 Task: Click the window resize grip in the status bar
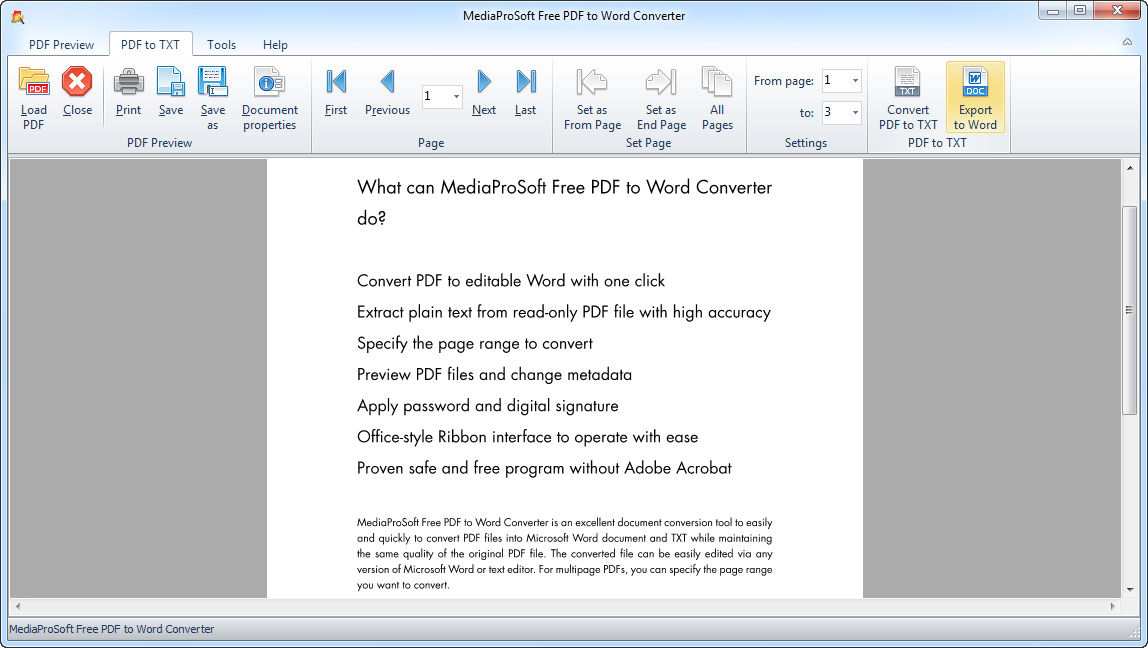(1134, 631)
